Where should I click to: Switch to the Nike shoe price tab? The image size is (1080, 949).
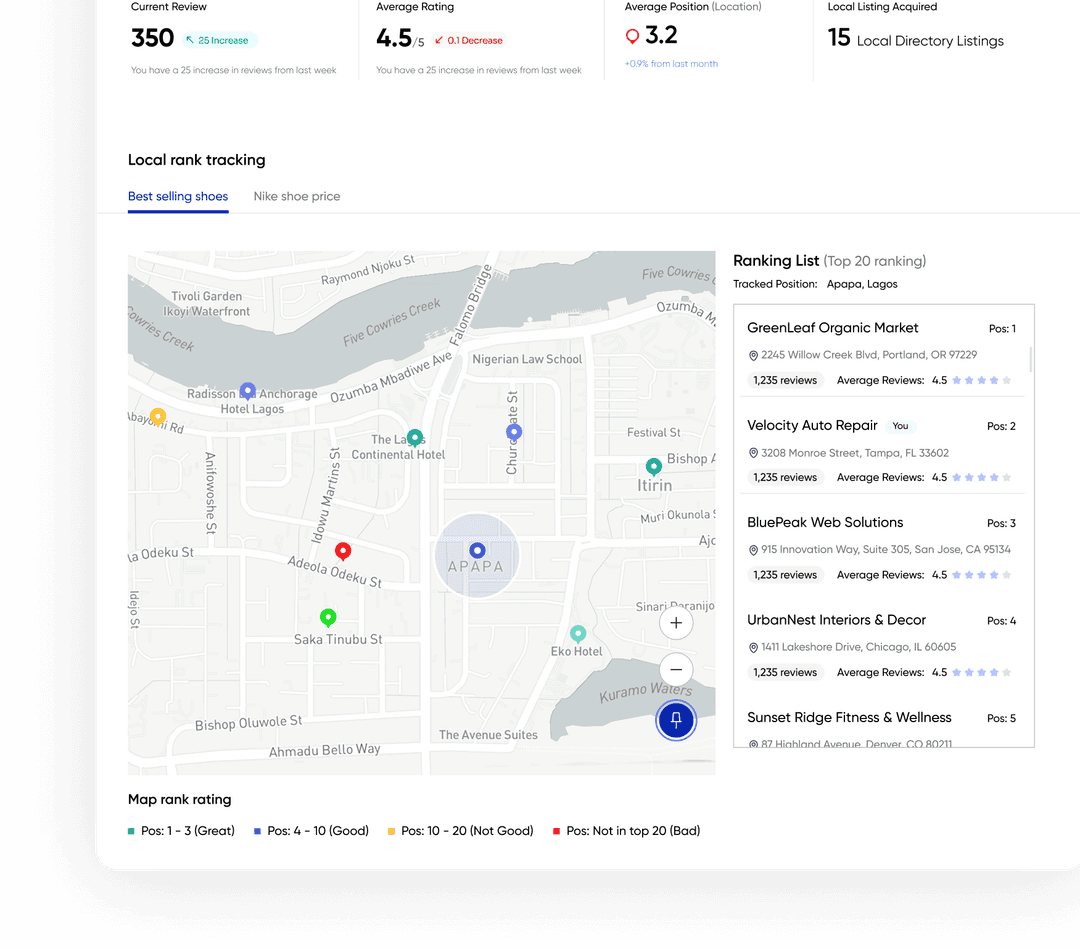click(x=297, y=196)
